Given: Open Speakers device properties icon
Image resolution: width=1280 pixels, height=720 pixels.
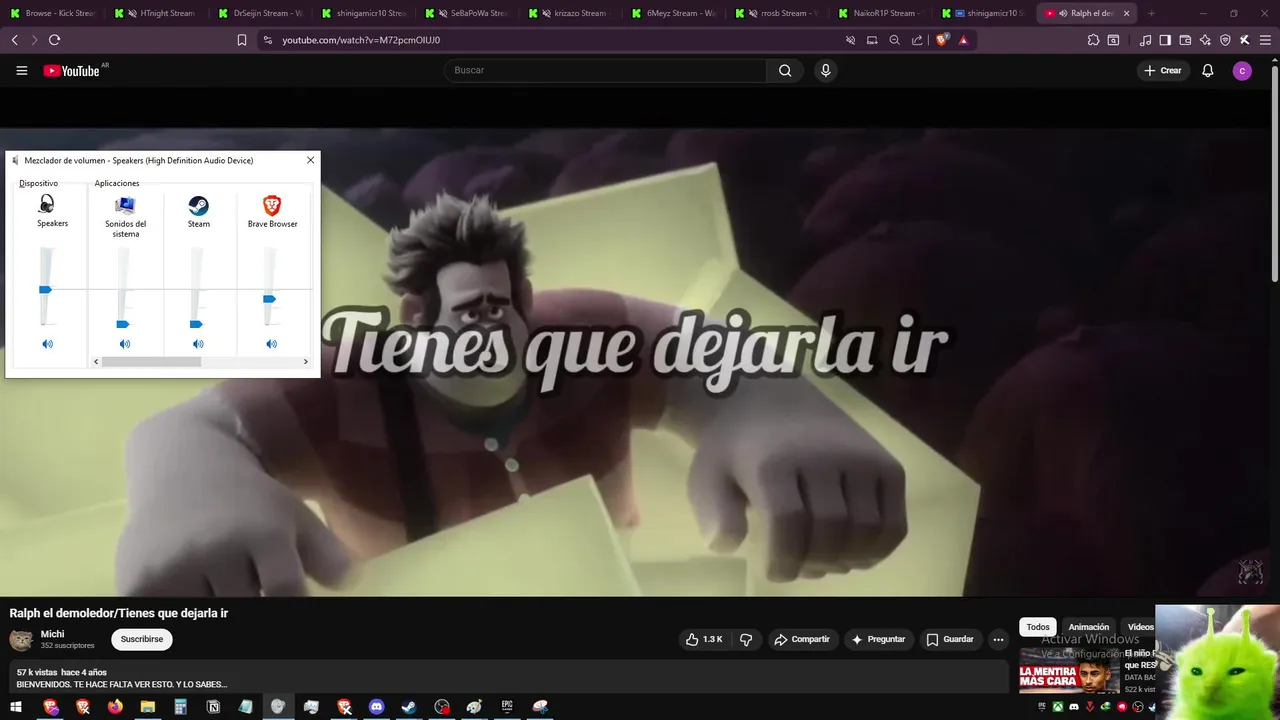Looking at the screenshot, I should (47, 204).
